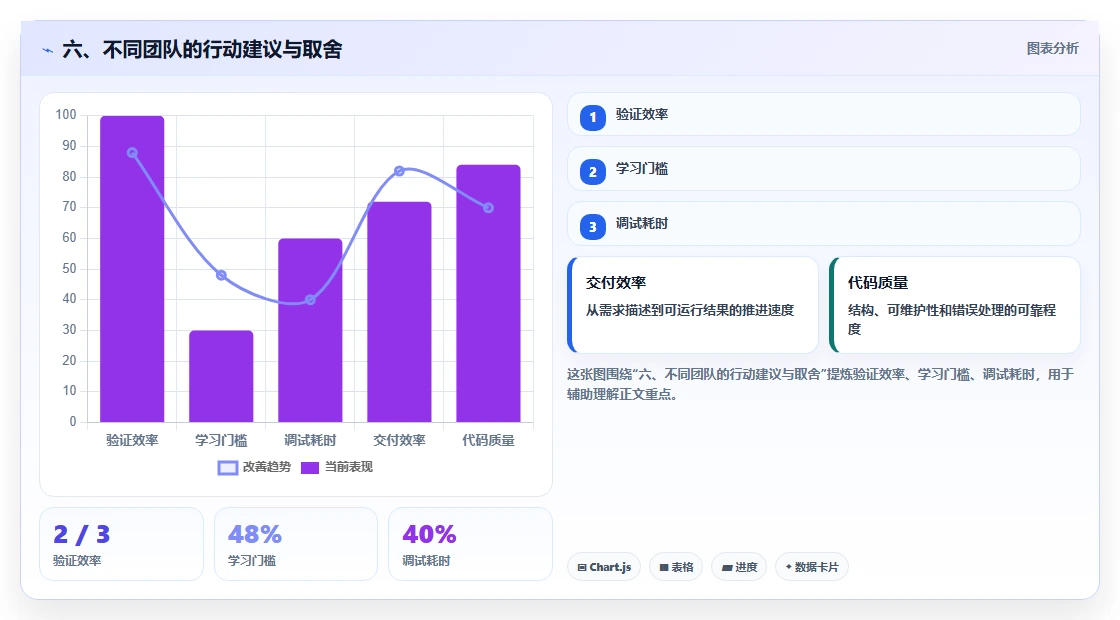This screenshot has height=620, width=1120.
Task: Select the 调试耗时 list item
Action: click(824, 224)
